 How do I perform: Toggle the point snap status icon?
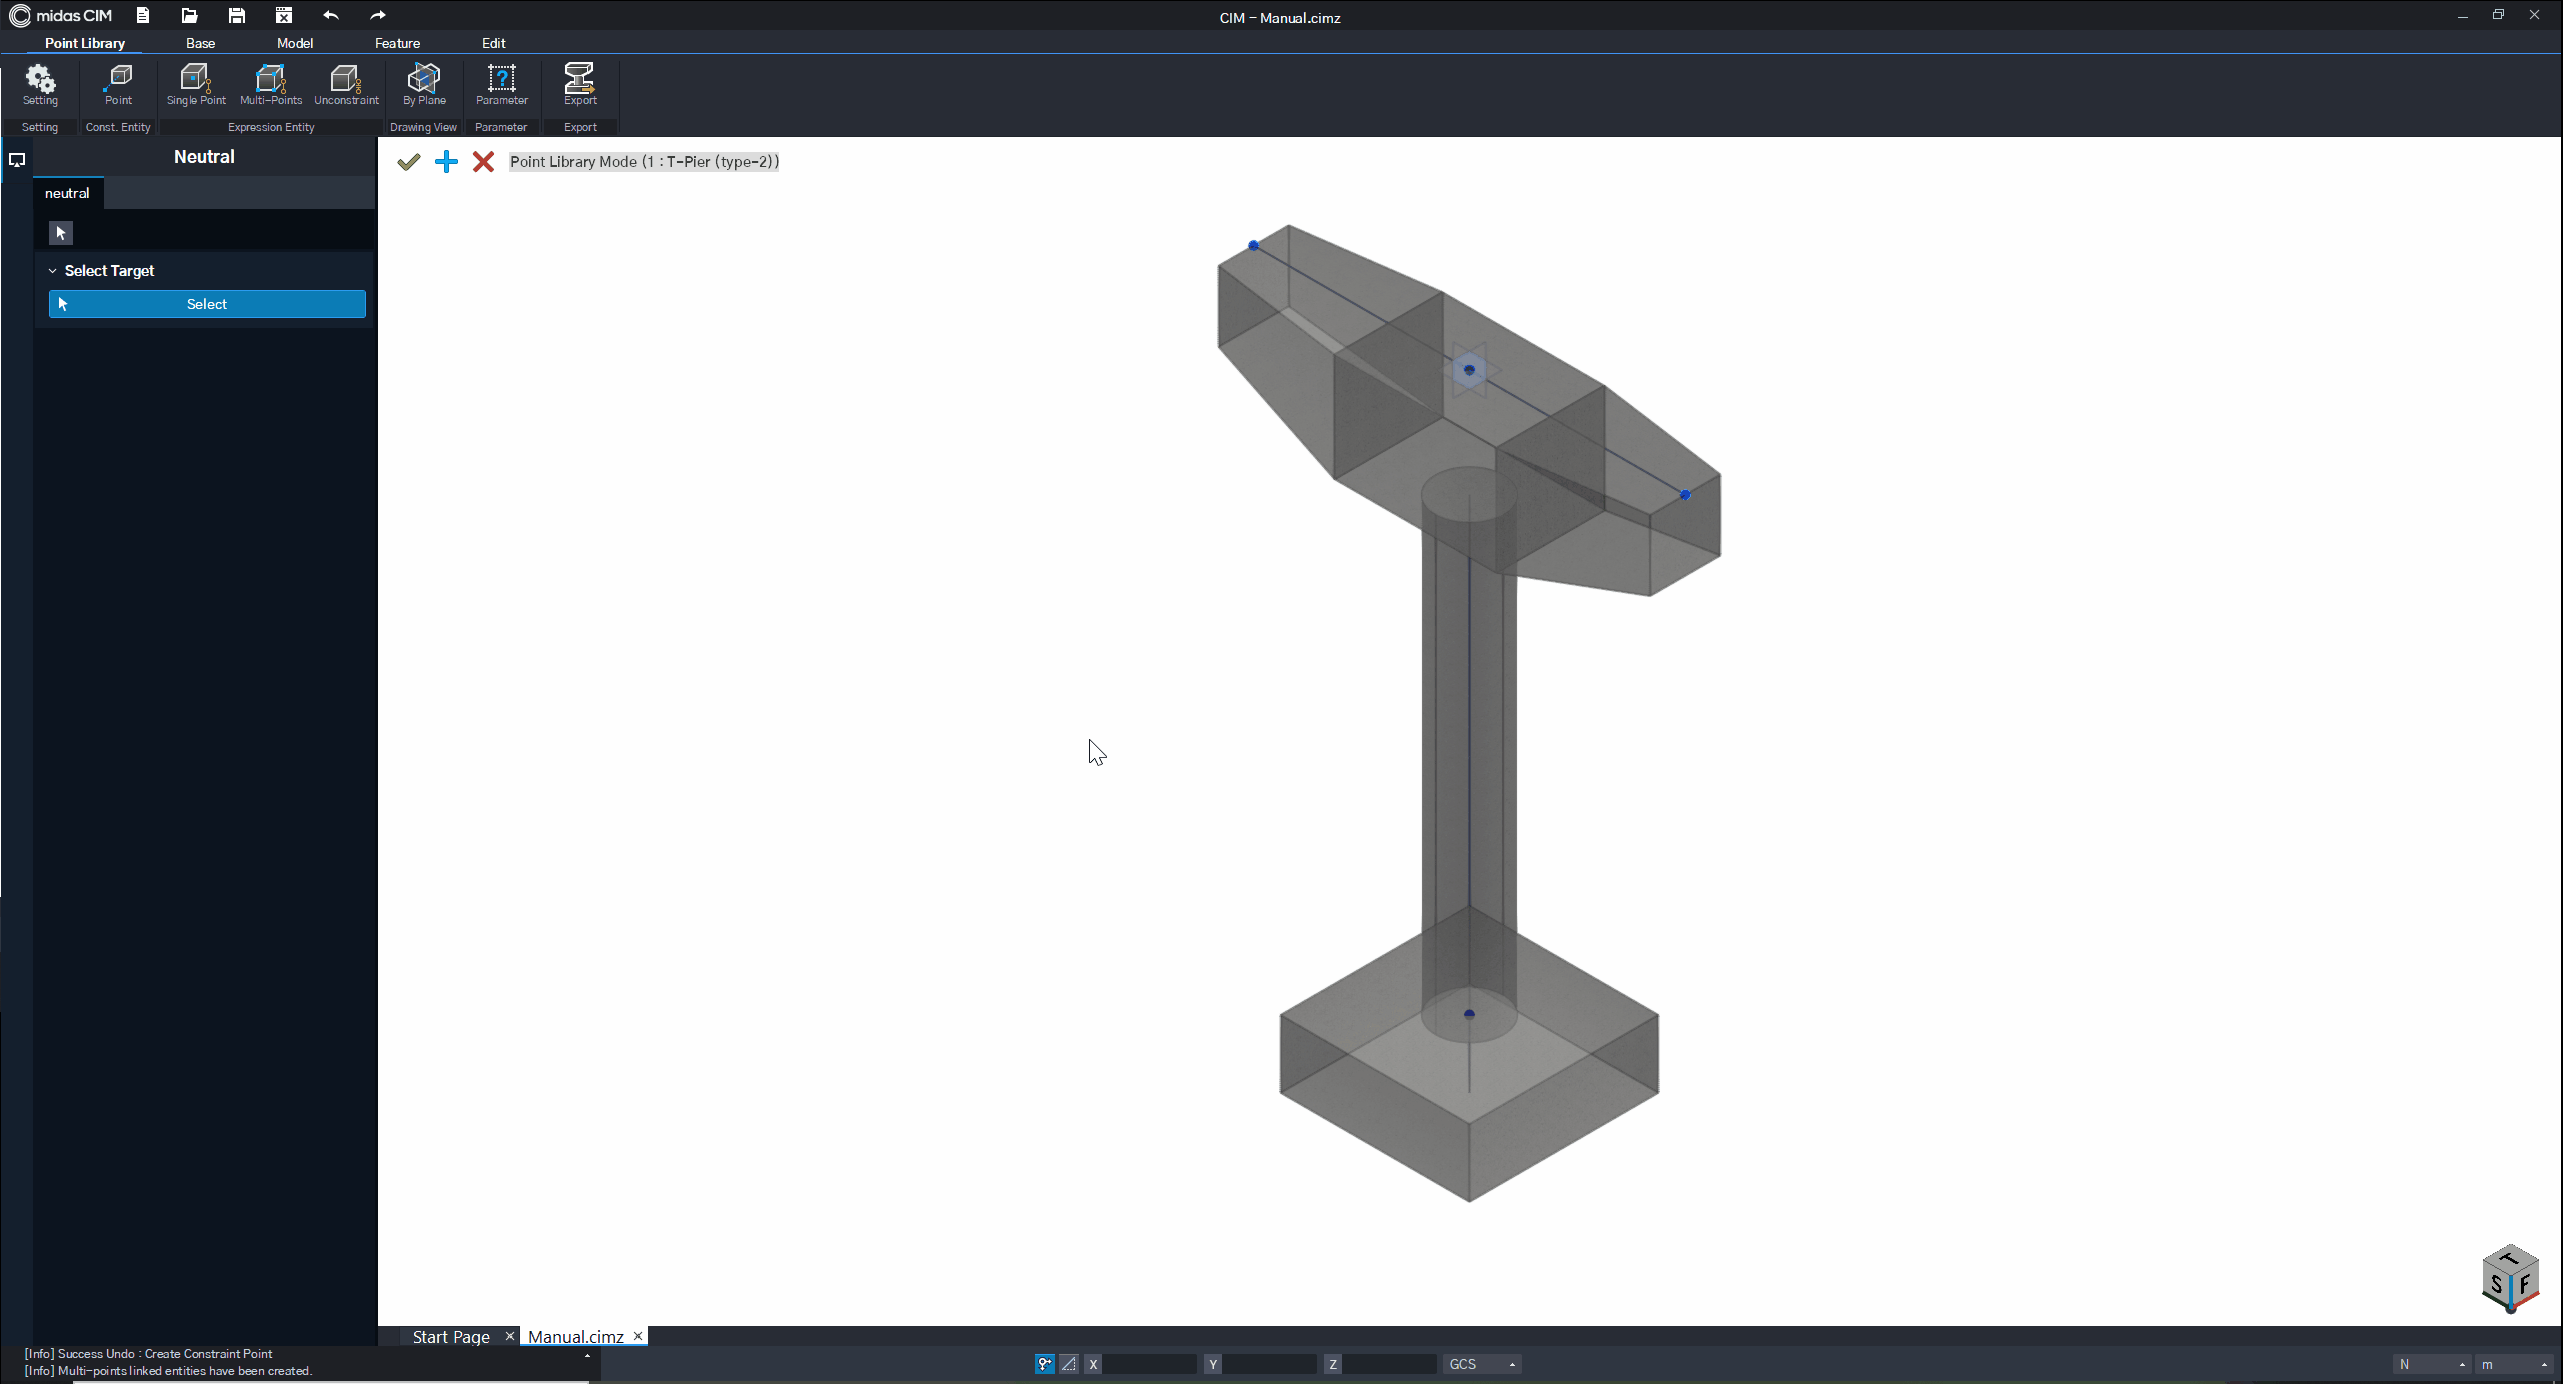coord(1044,1364)
